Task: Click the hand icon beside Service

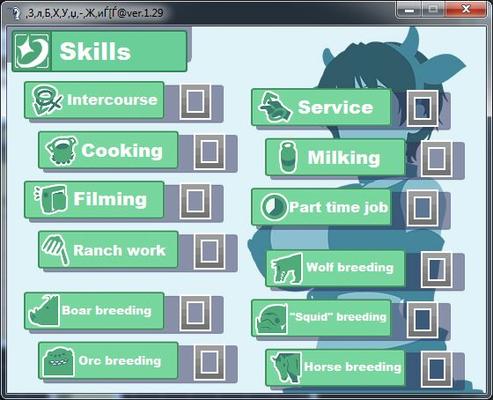Action: coord(275,107)
